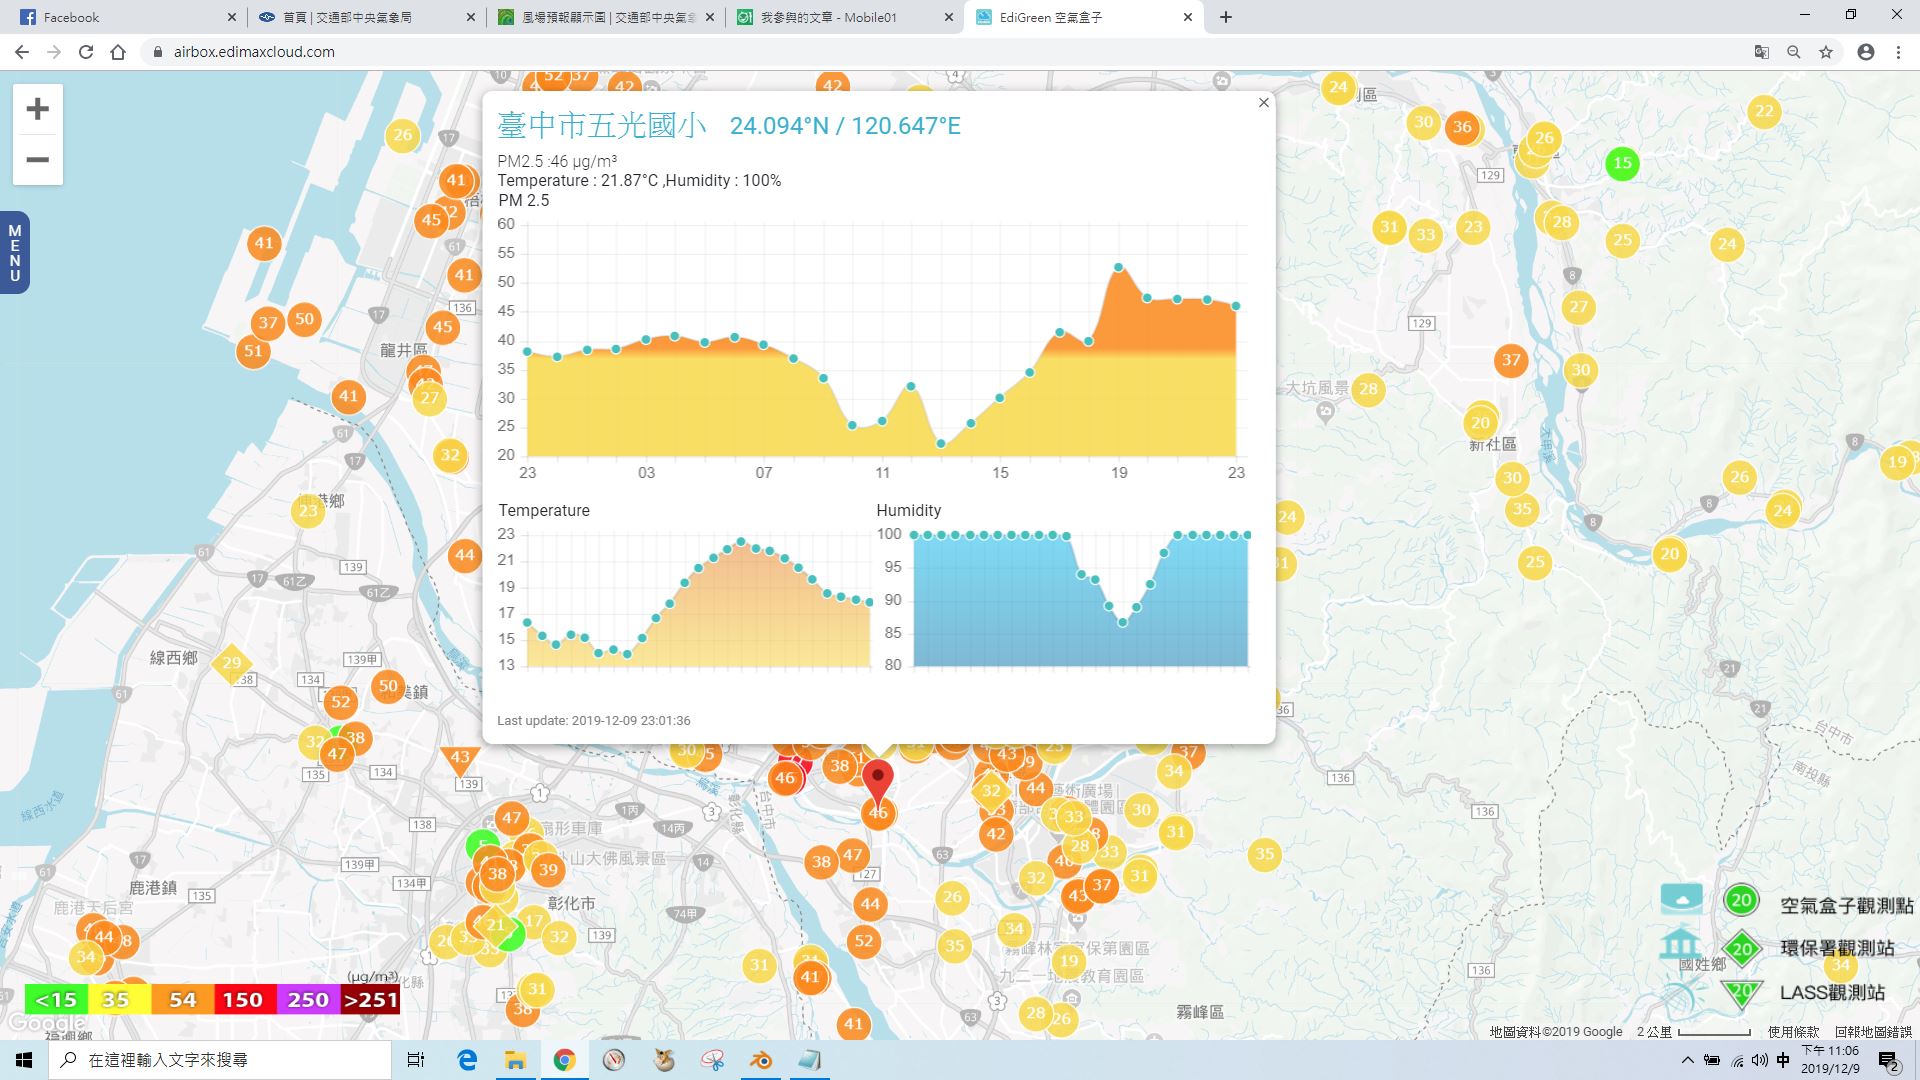Image resolution: width=1920 pixels, height=1080 pixels.
Task: Click the dark red >251 legend swatch
Action: coord(370,1000)
